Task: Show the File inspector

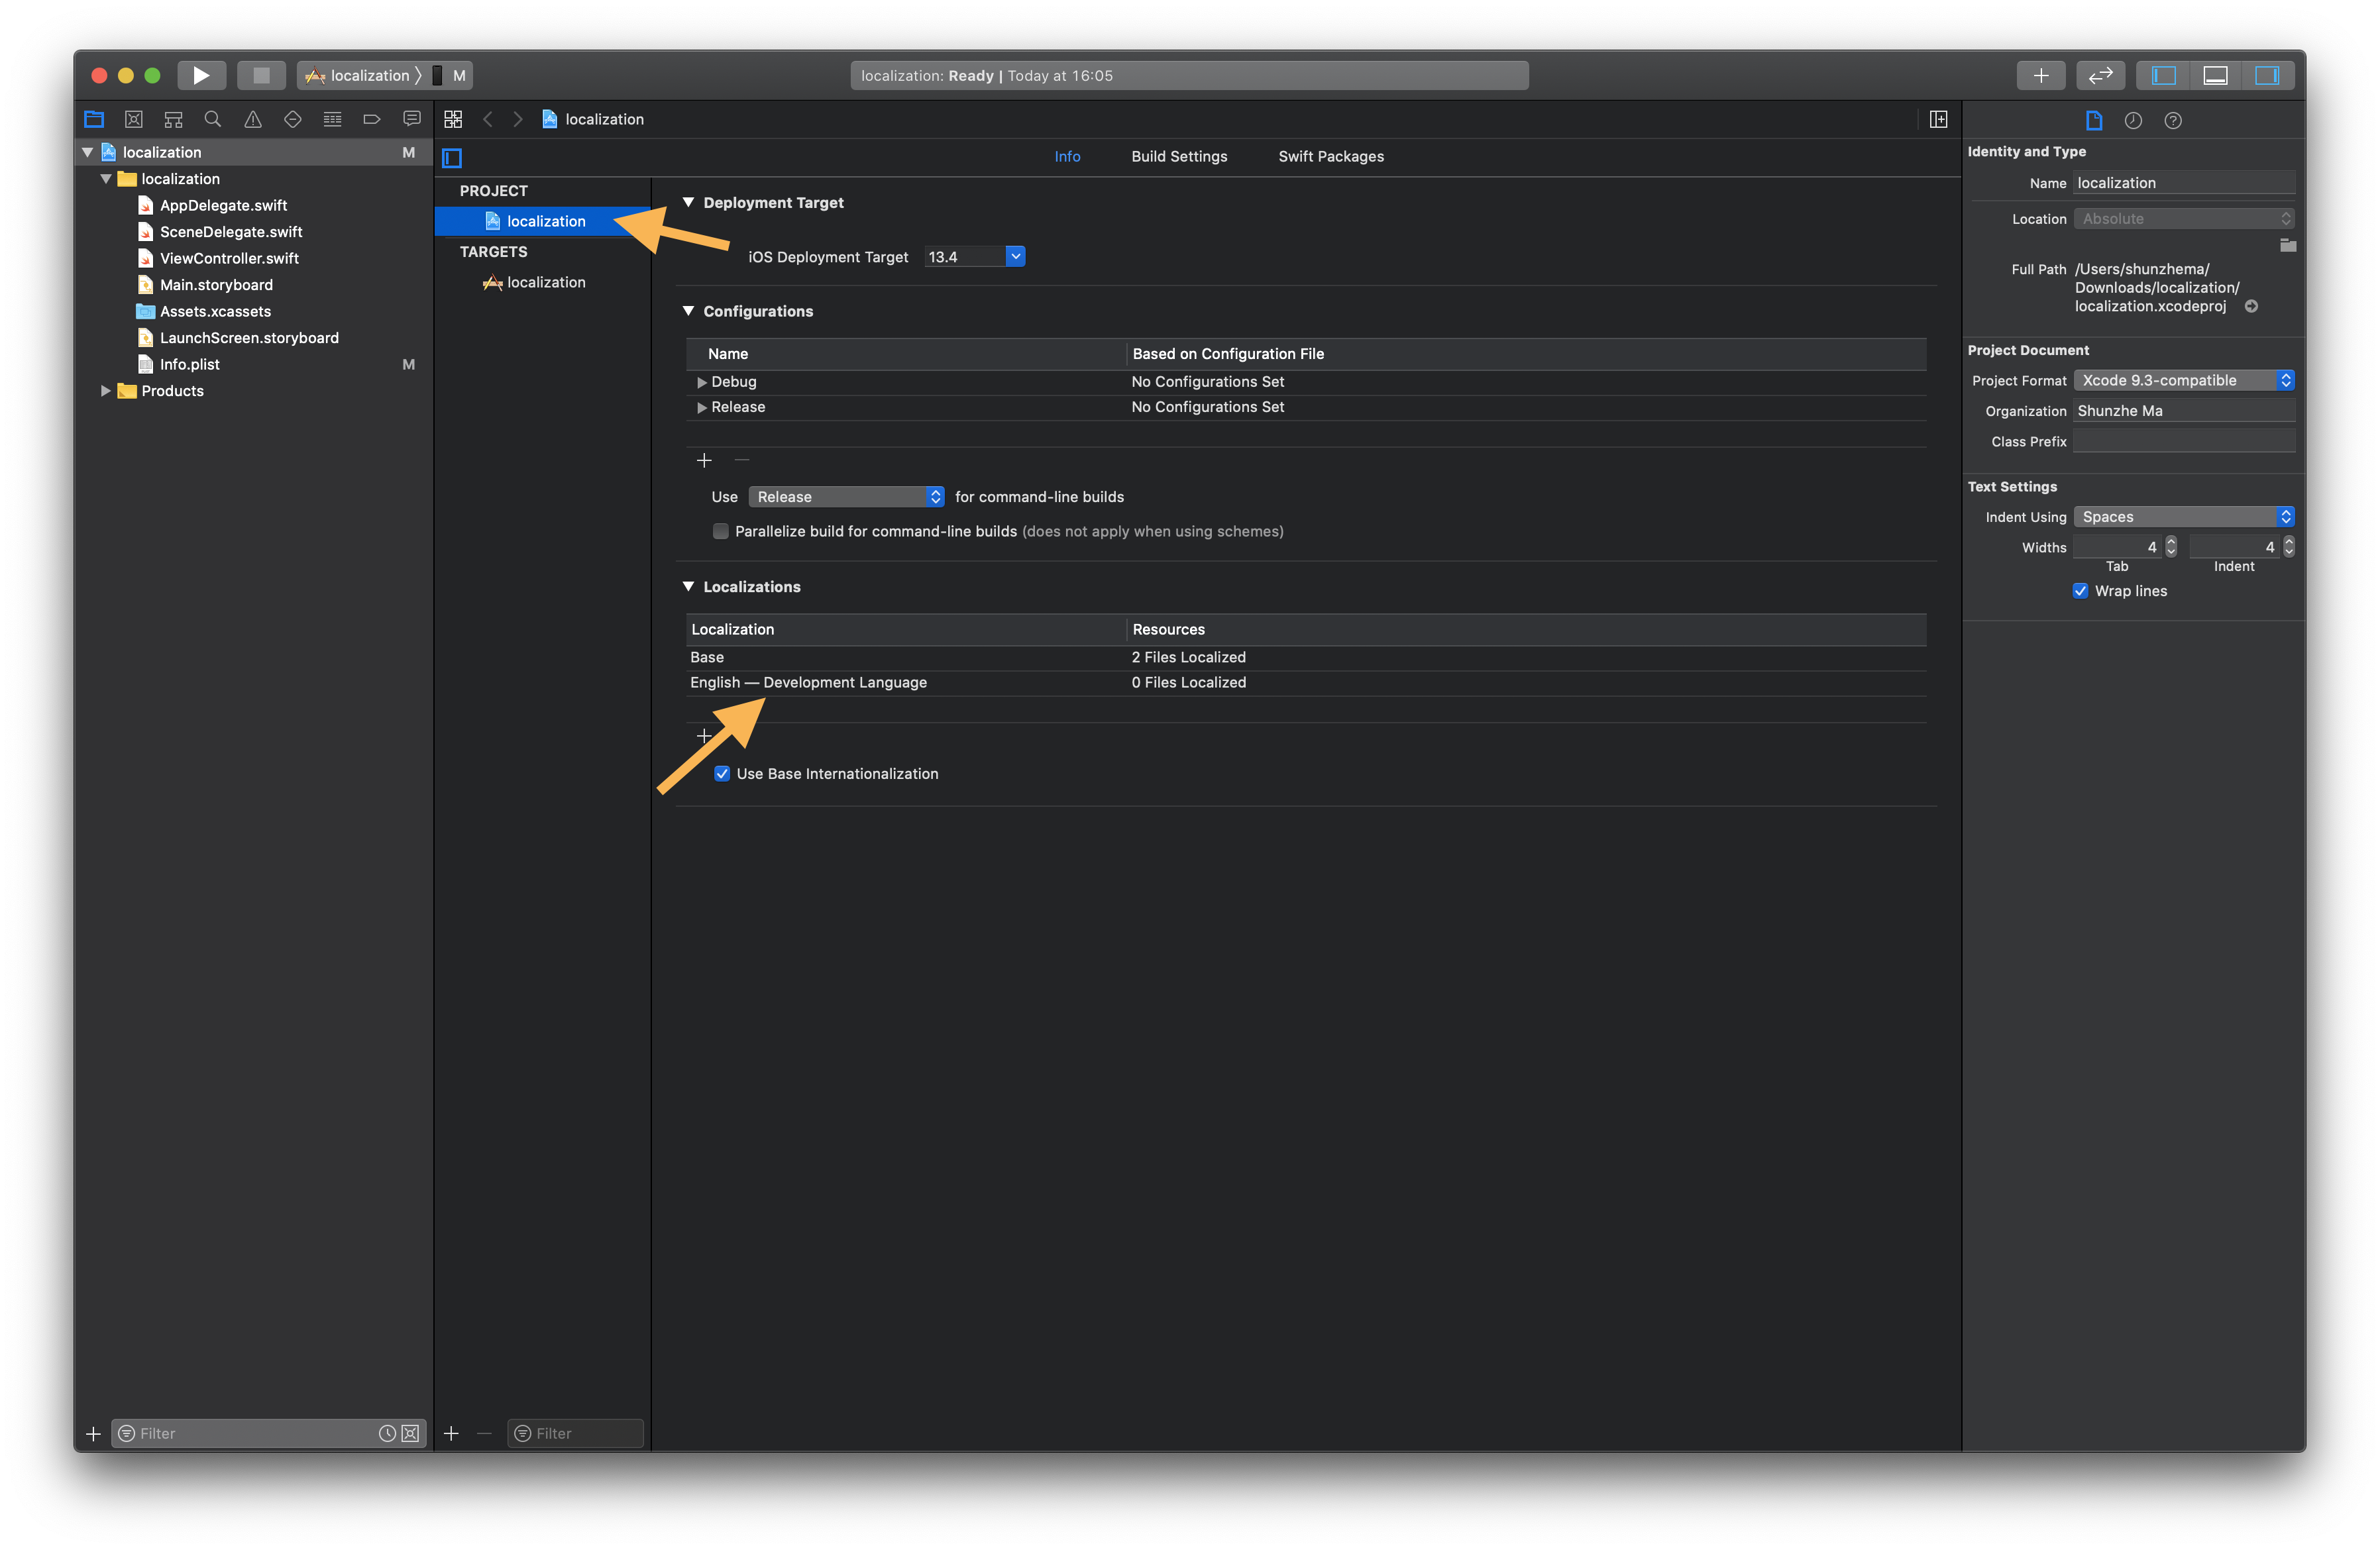Action: click(x=2093, y=121)
